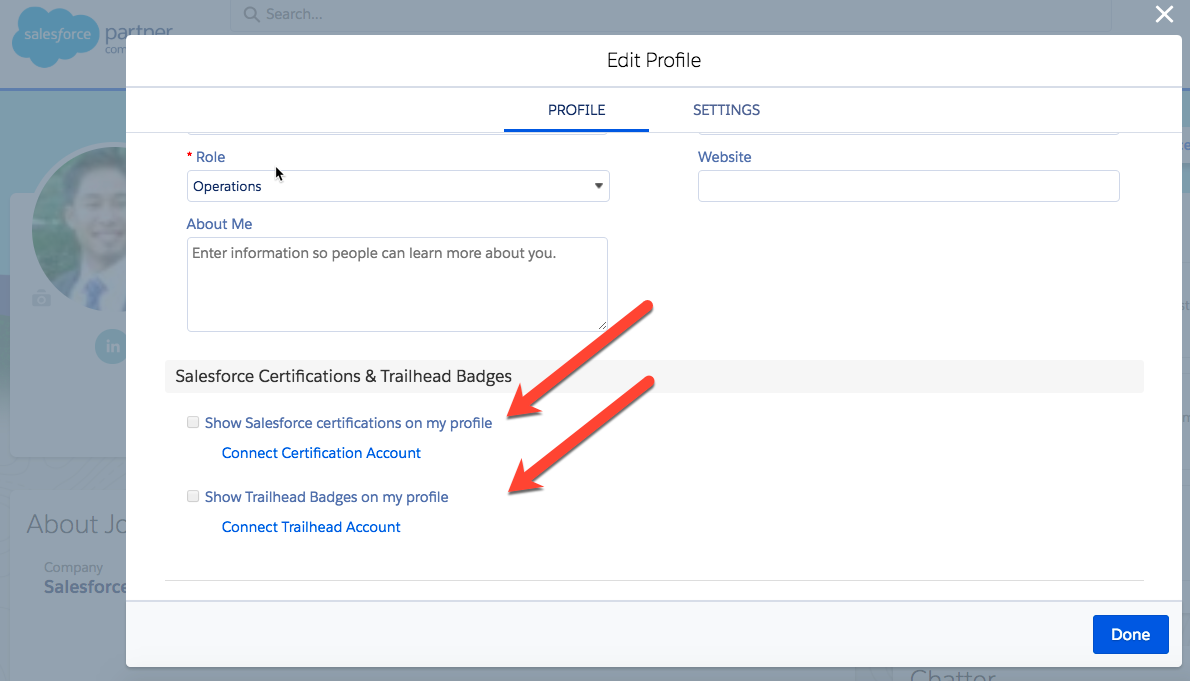The height and width of the screenshot is (681, 1190).
Task: Enable Show Salesforce certifications checkbox
Action: (x=193, y=423)
